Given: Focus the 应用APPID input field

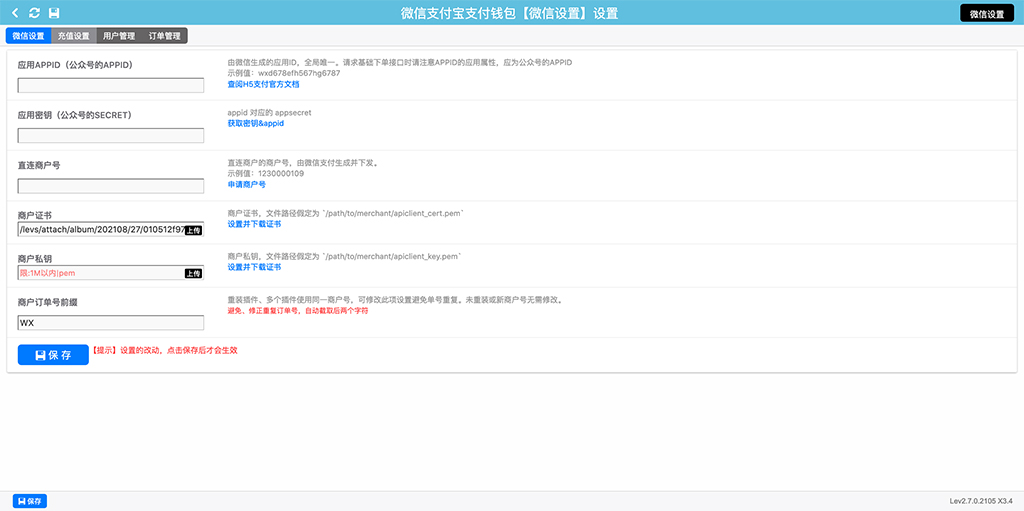Looking at the screenshot, I should (x=111, y=86).
